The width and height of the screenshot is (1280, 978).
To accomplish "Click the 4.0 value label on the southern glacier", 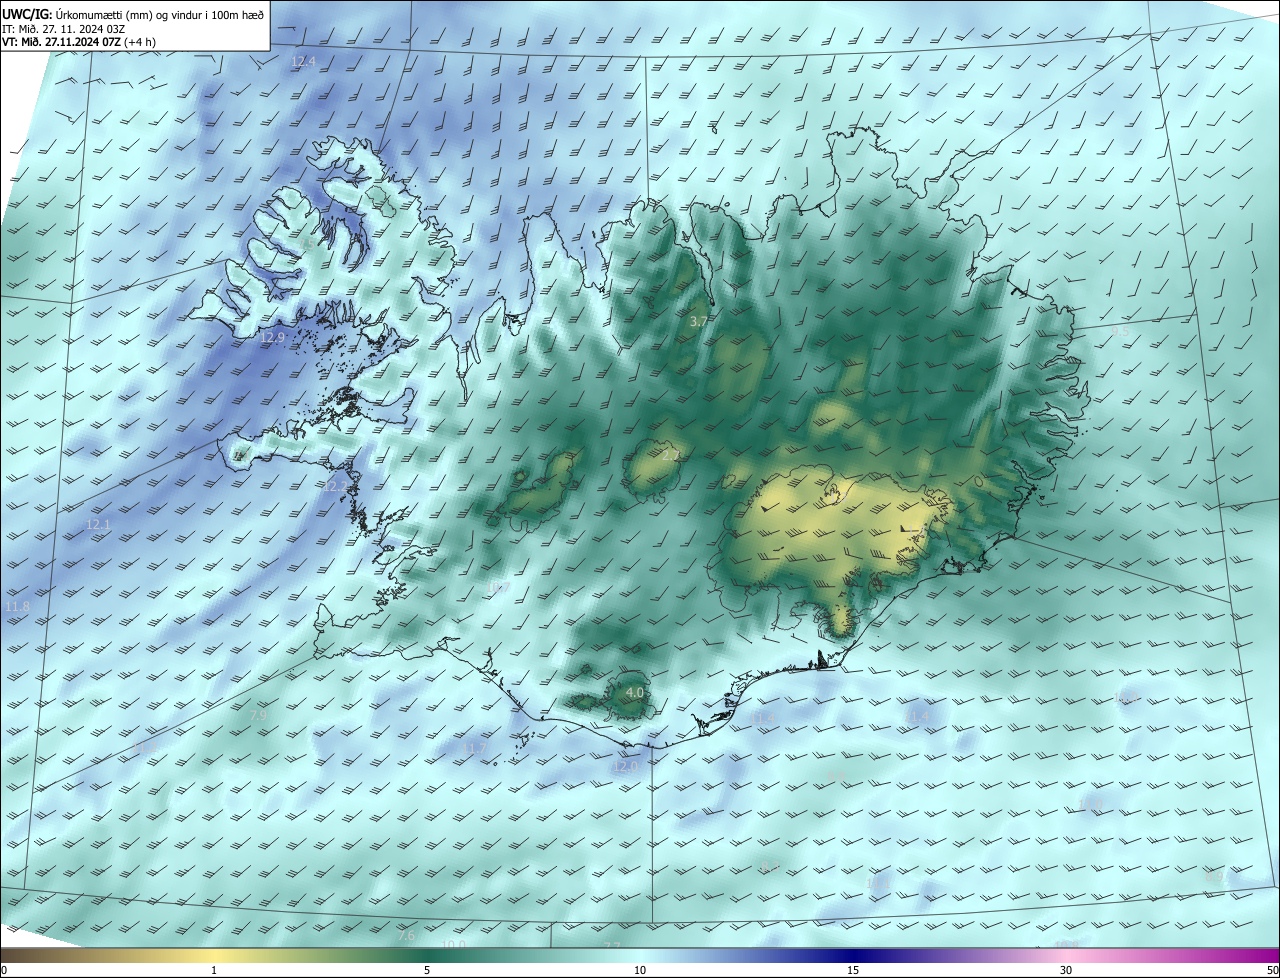I will pos(634,692).
